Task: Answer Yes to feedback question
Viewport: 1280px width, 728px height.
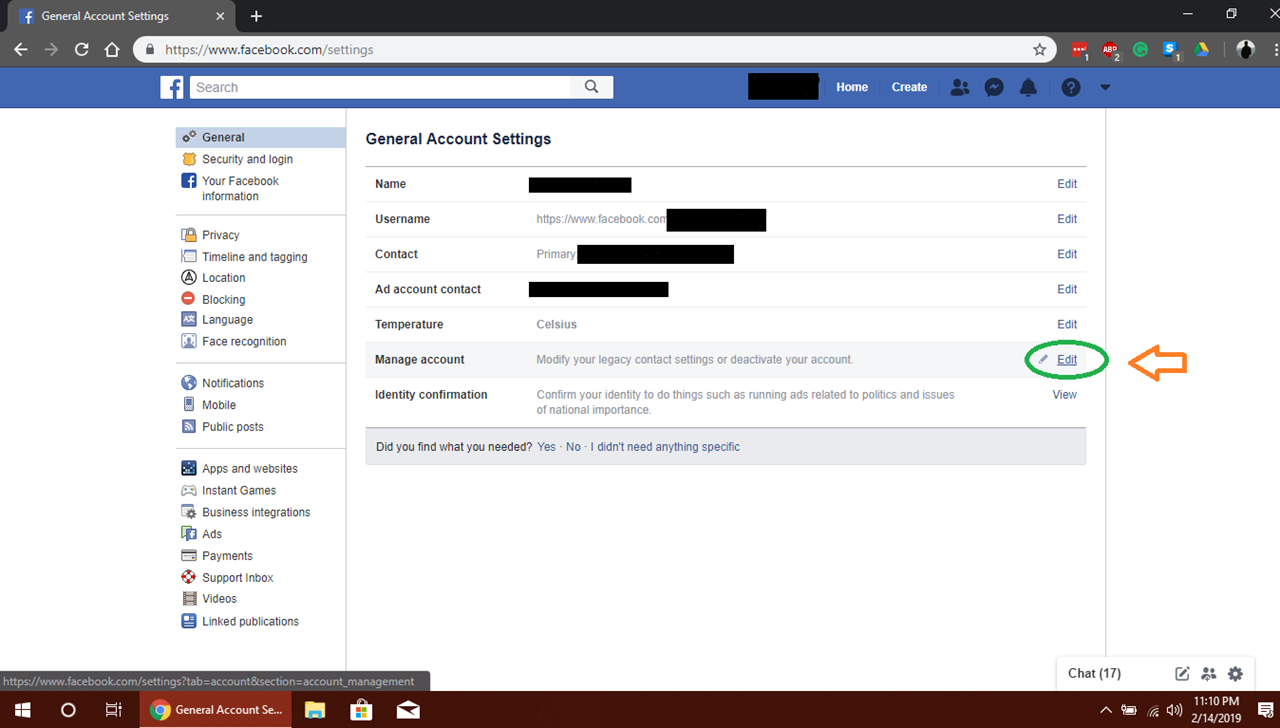Action: (x=546, y=447)
